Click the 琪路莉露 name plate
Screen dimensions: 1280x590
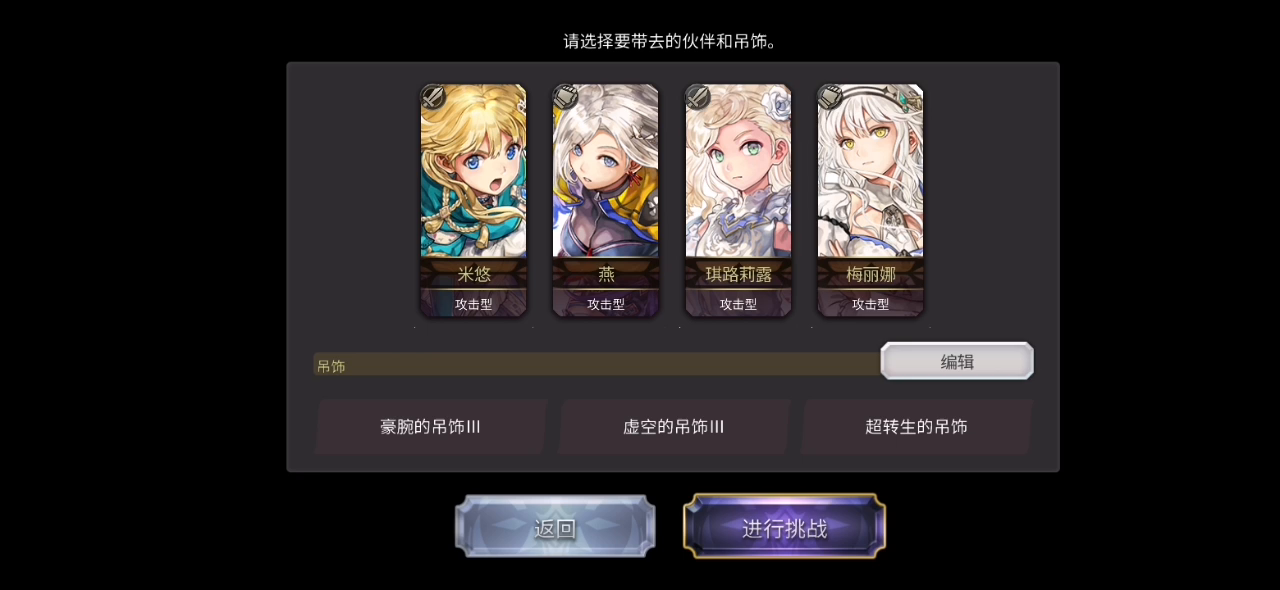(738, 274)
